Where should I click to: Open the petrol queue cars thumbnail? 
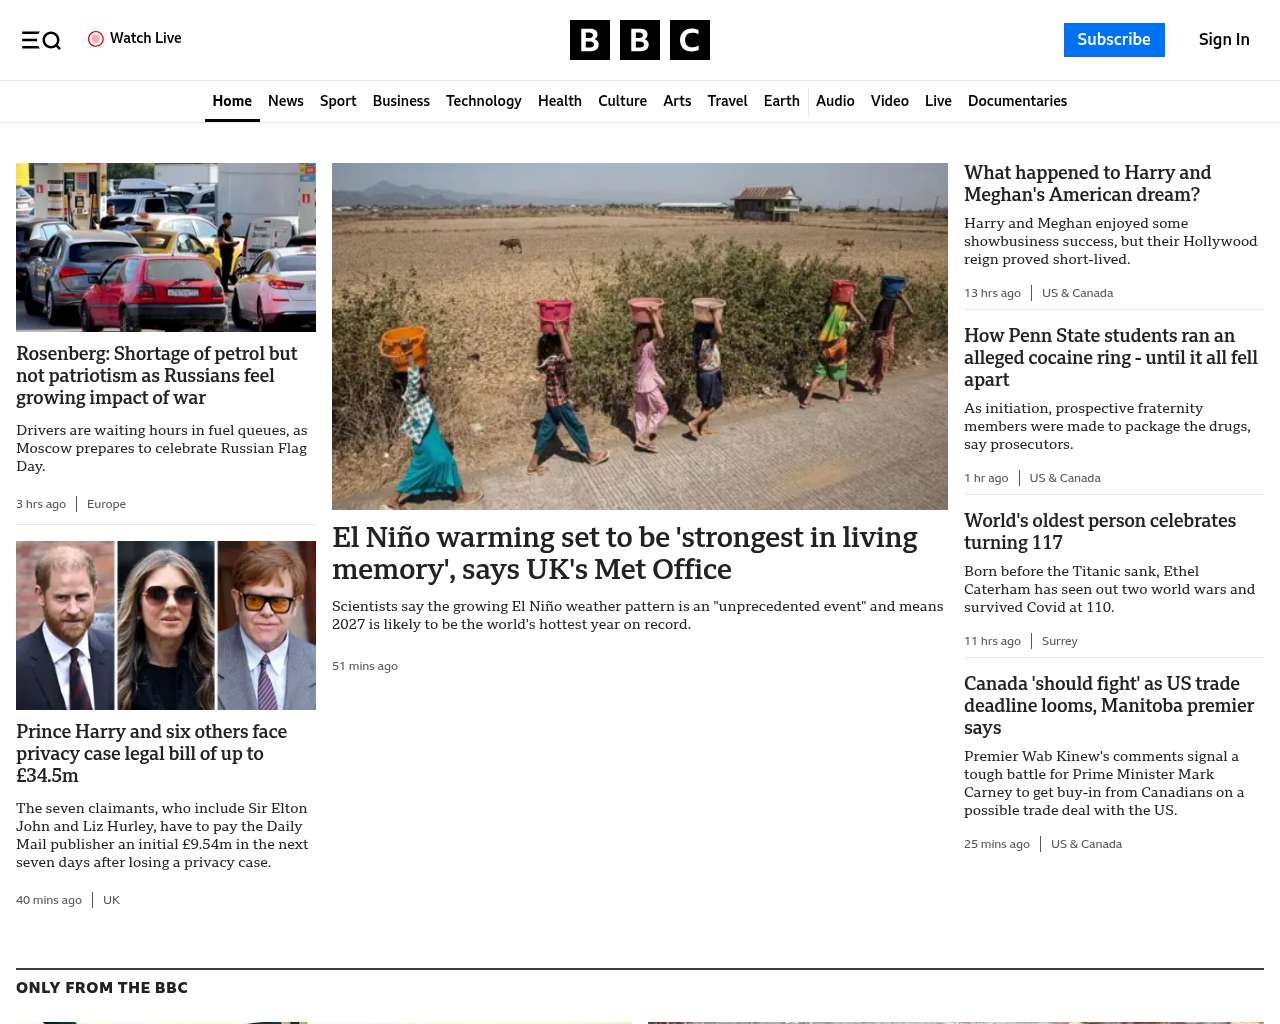pyautogui.click(x=166, y=247)
